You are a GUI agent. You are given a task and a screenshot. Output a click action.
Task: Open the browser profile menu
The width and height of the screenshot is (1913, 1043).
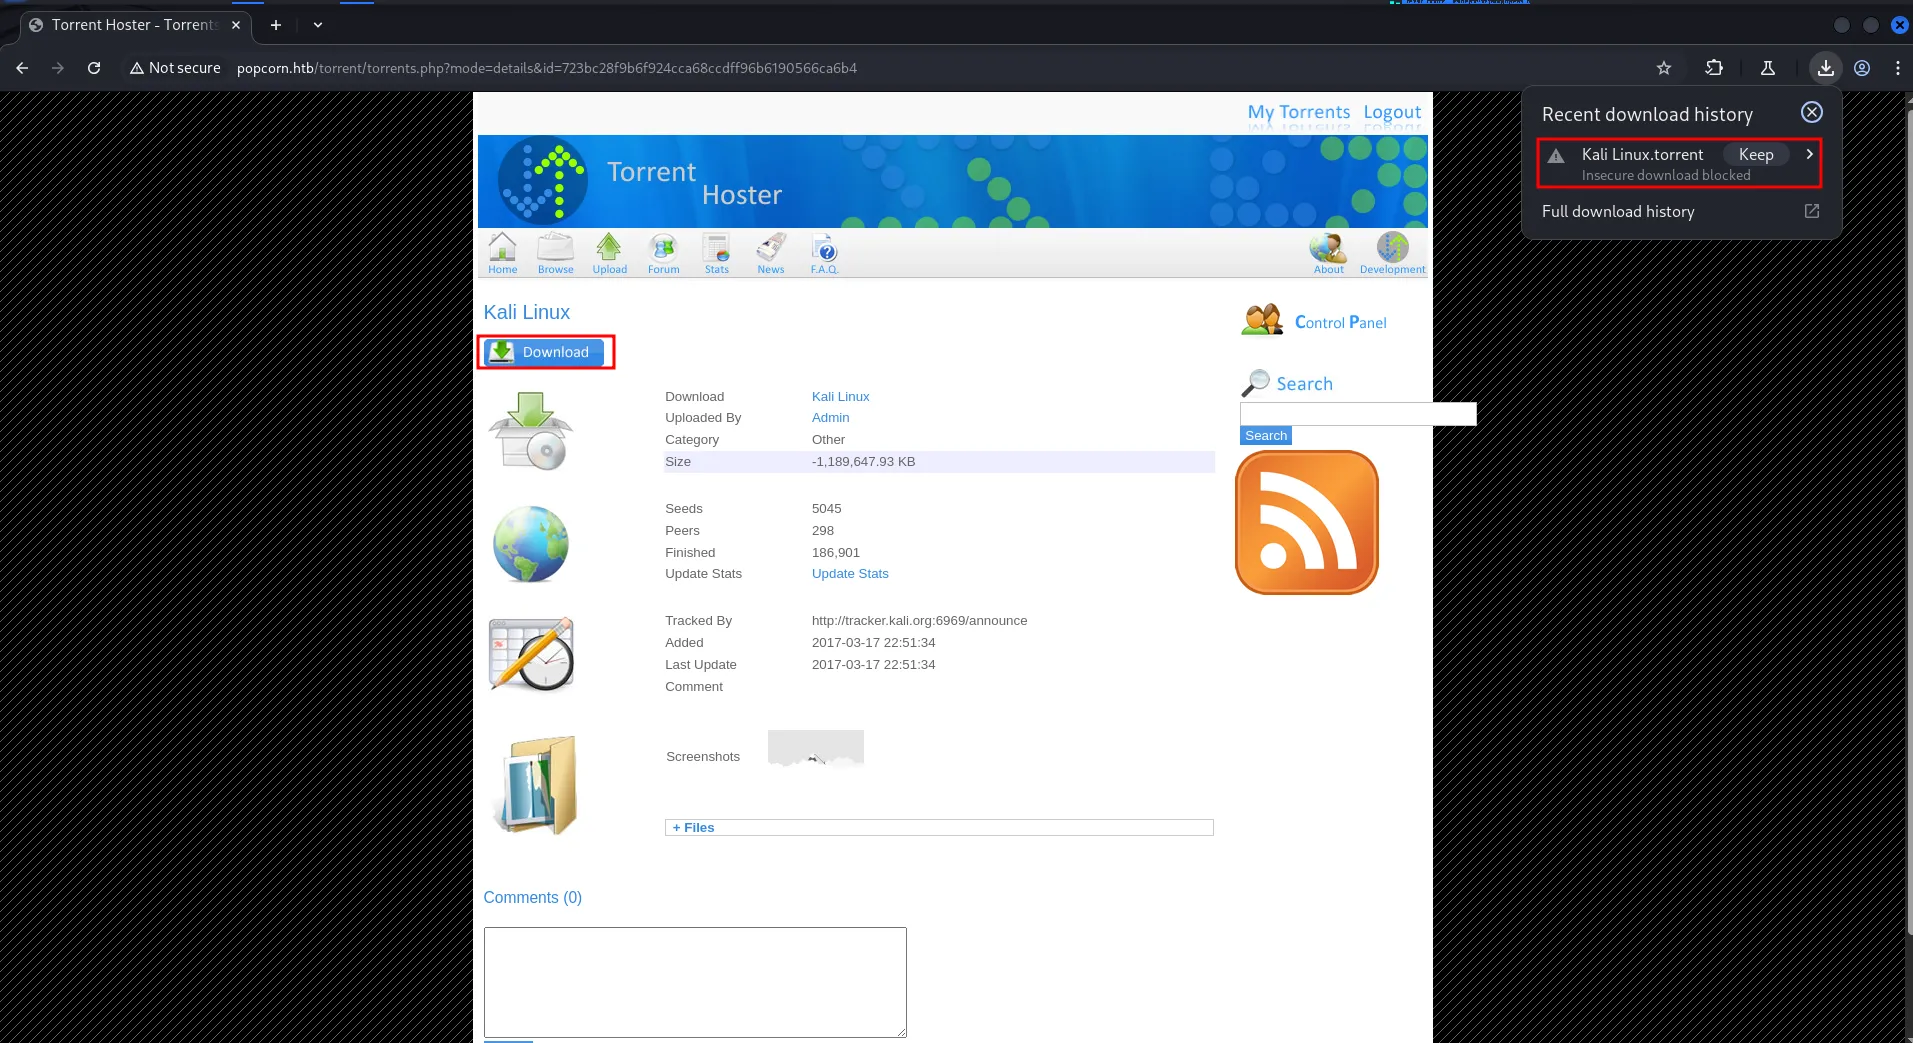pyautogui.click(x=1862, y=68)
